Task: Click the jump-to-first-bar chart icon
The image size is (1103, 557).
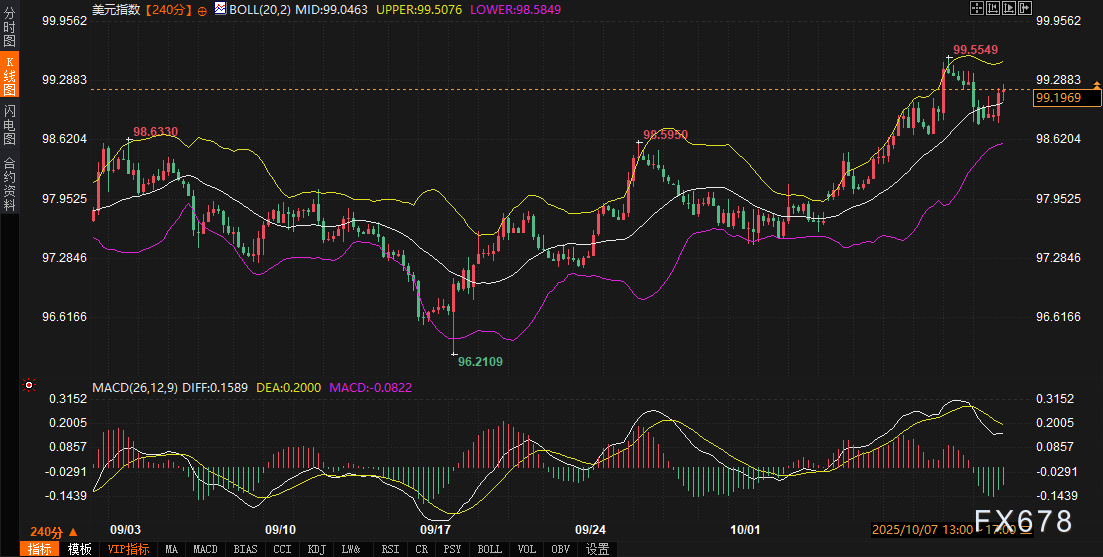Action: pyautogui.click(x=992, y=8)
